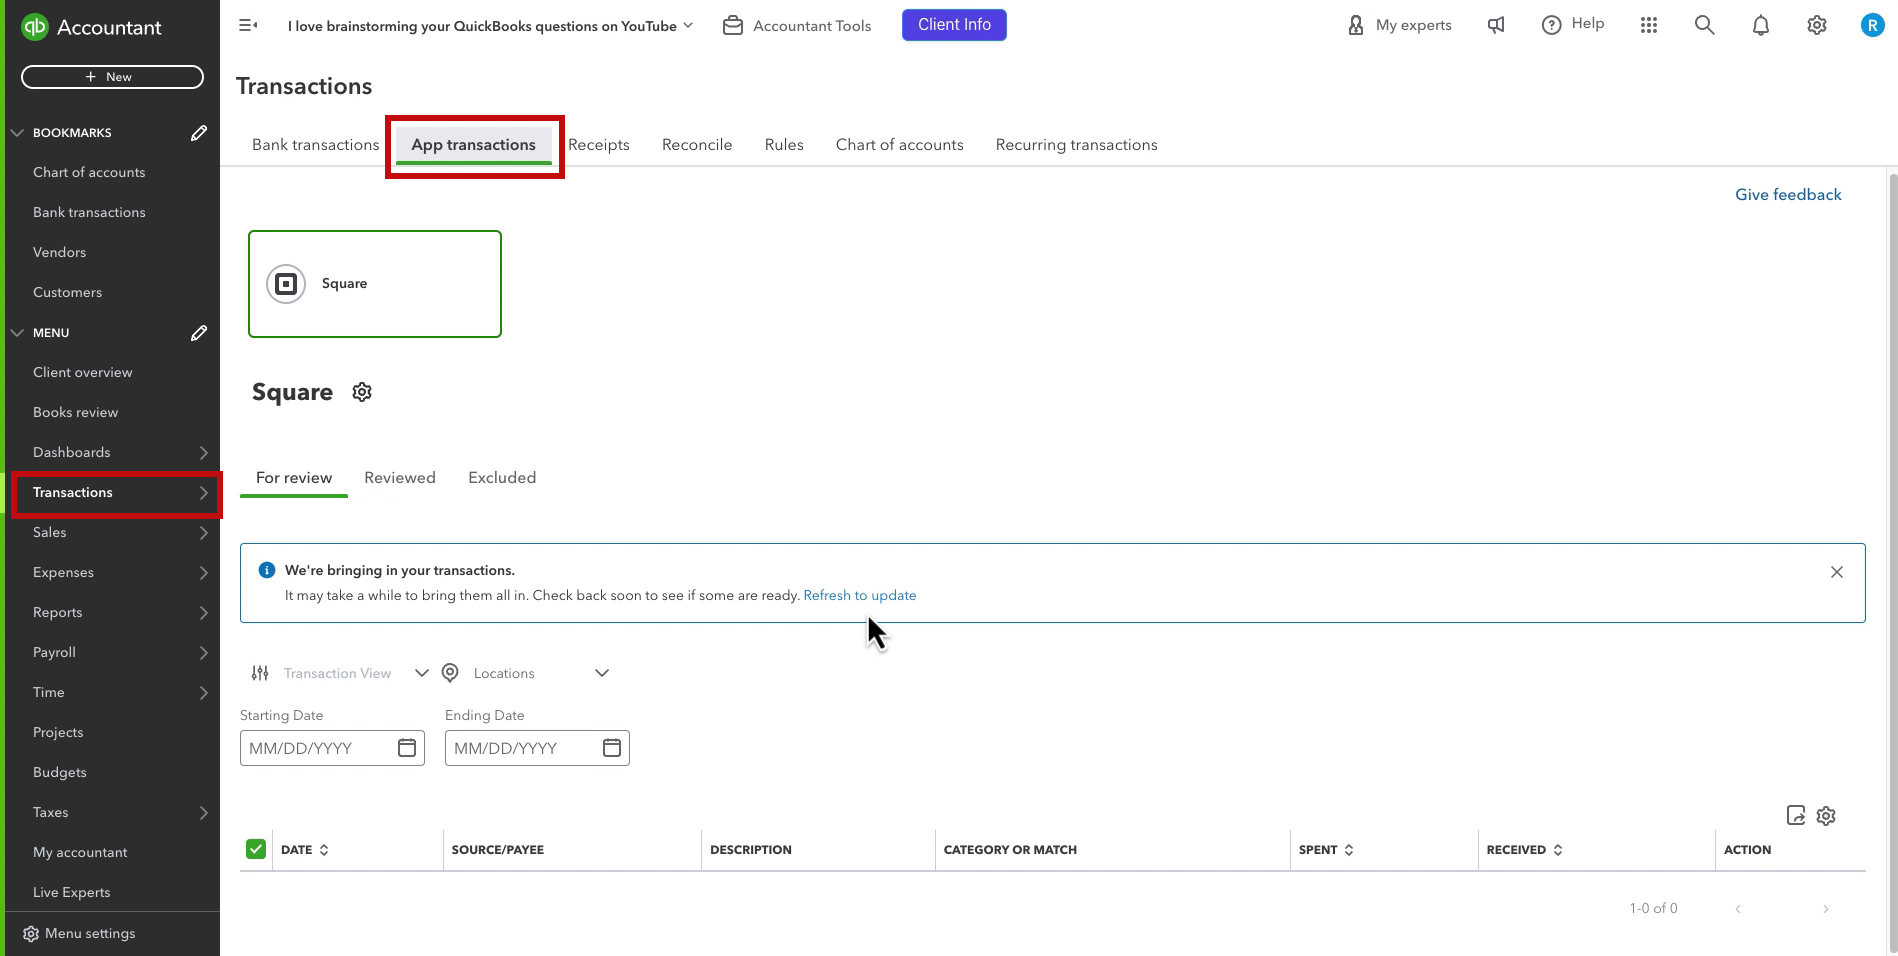Expand the Payroll submenu
Image resolution: width=1898 pixels, height=956 pixels.
point(203,653)
